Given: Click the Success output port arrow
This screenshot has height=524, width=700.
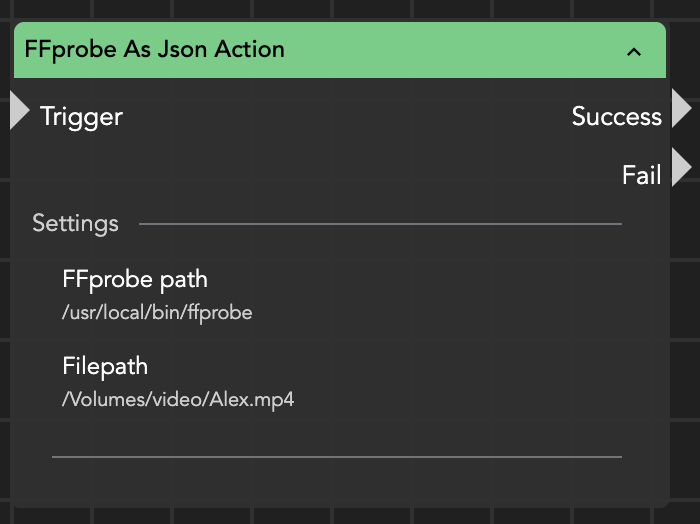Looking at the screenshot, I should tap(681, 108).
